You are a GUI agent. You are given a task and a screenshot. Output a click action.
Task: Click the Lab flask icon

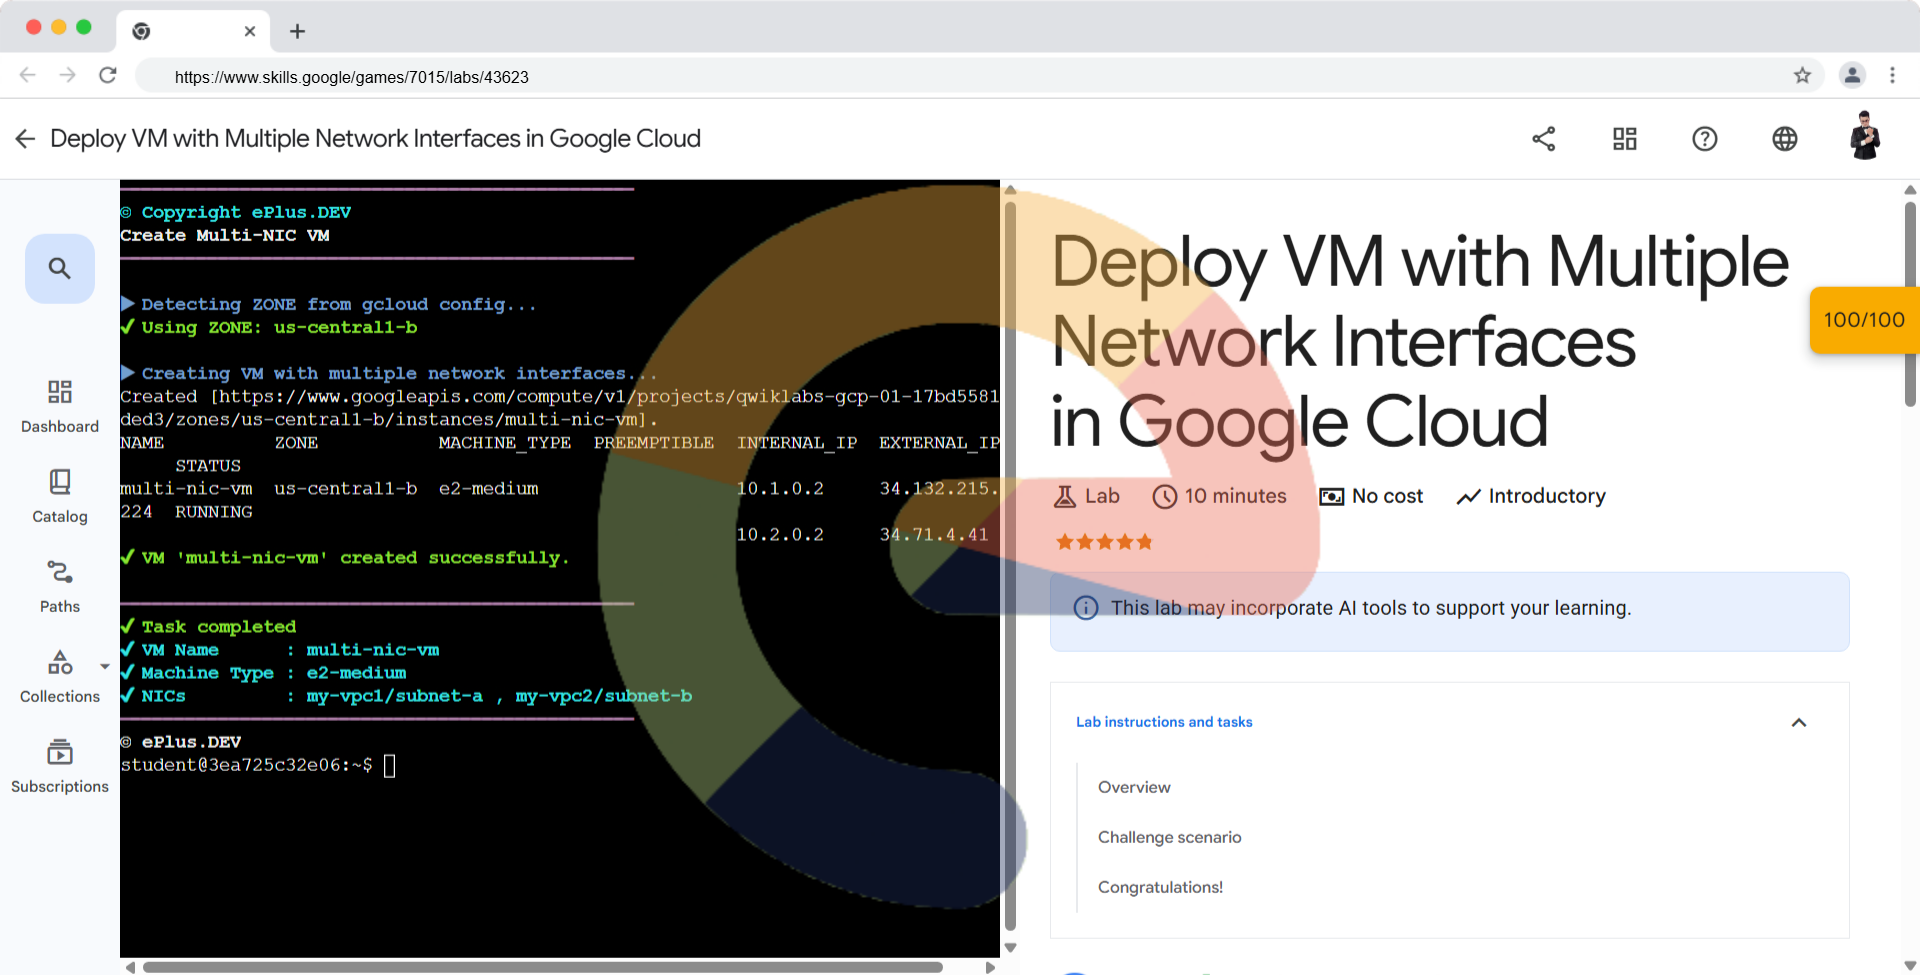(1065, 496)
